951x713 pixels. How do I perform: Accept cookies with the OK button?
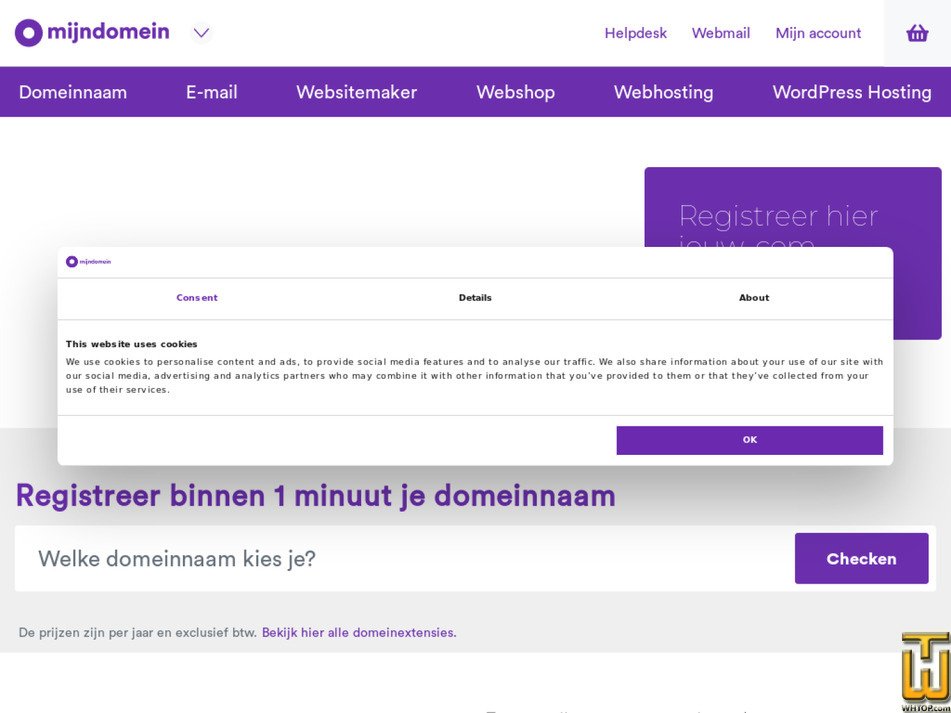click(750, 440)
